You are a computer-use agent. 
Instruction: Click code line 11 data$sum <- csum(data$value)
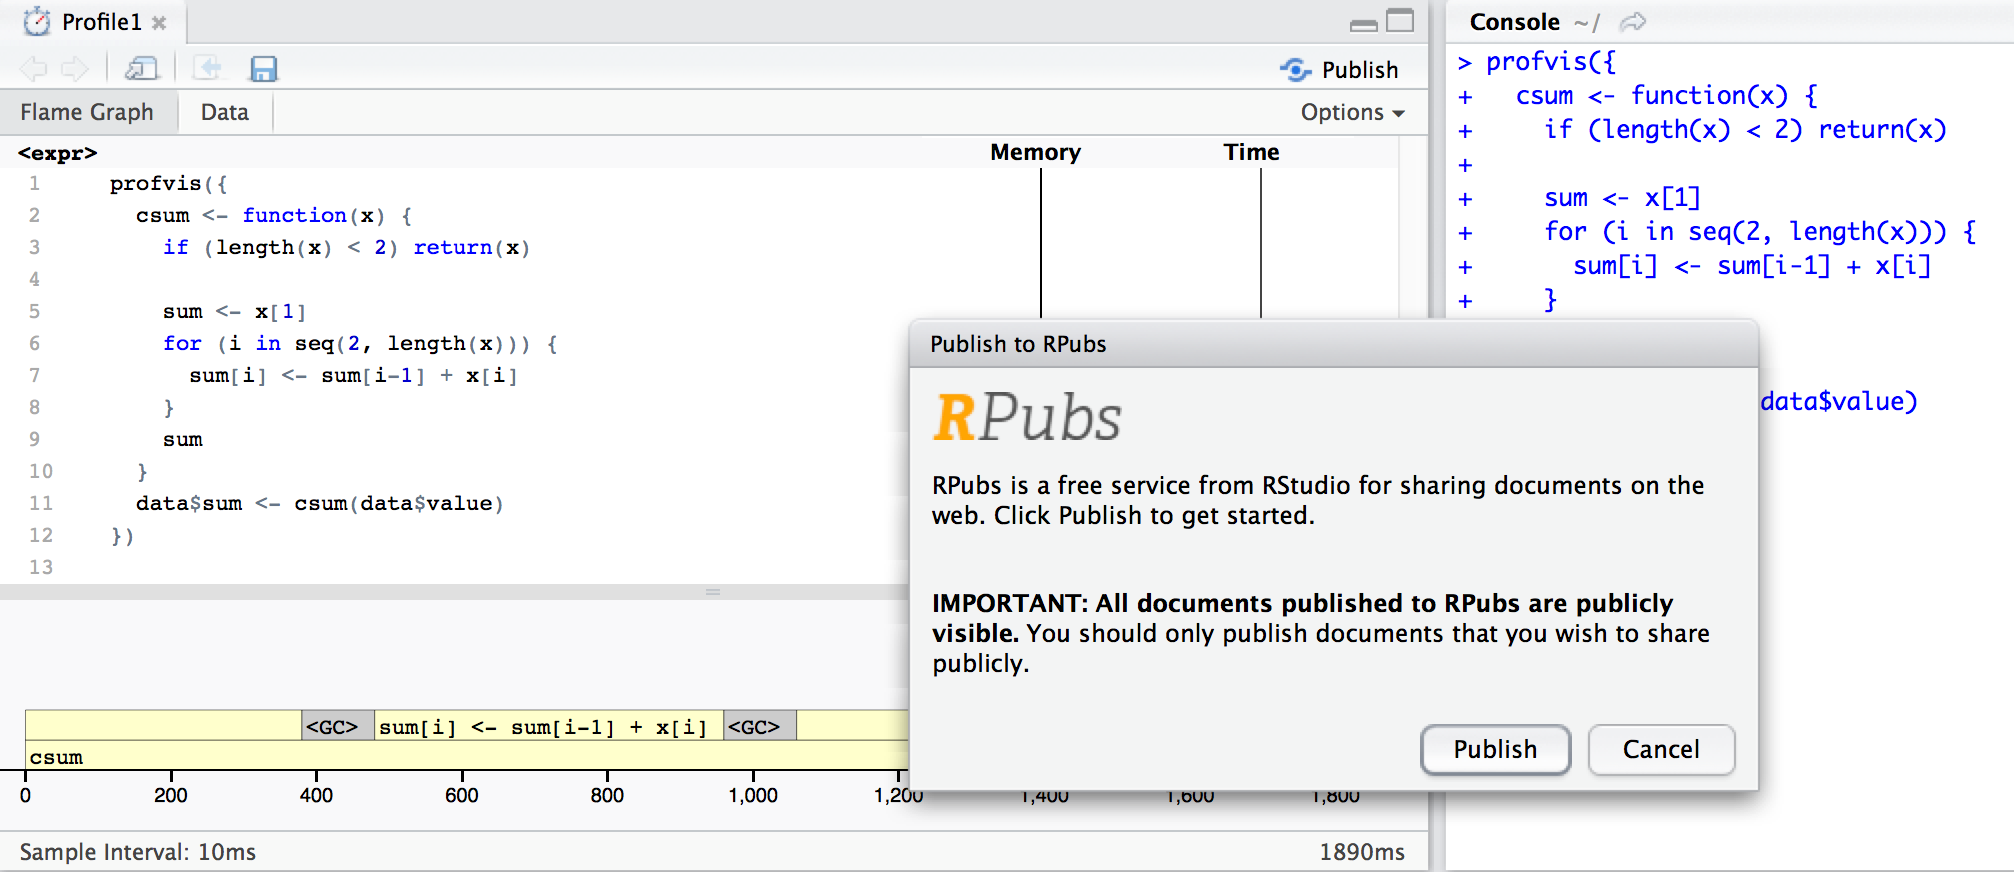[x=320, y=503]
